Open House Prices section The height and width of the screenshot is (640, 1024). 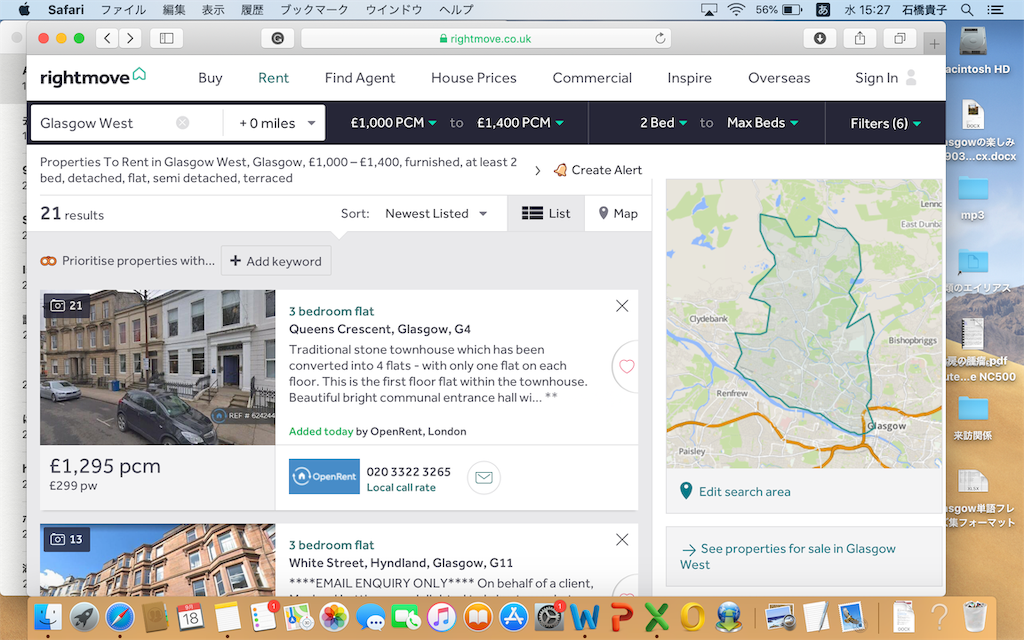pyautogui.click(x=473, y=78)
